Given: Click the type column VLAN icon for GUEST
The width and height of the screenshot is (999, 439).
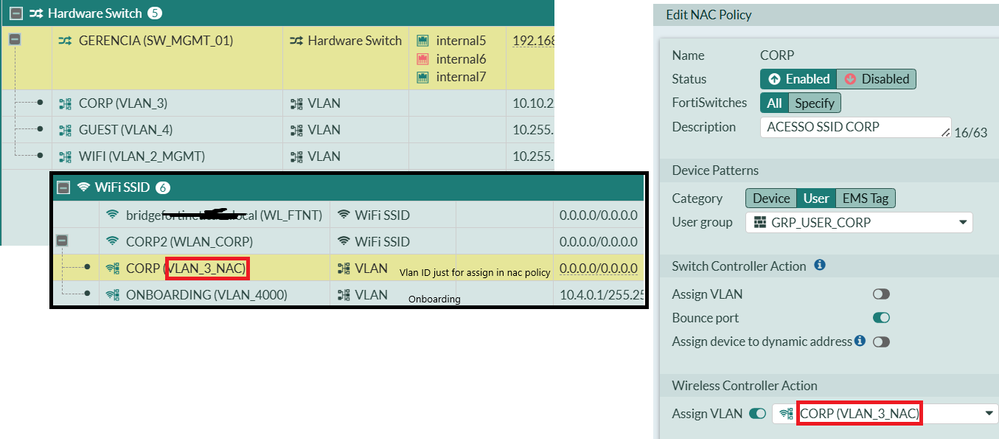Looking at the screenshot, I should tap(296, 130).
